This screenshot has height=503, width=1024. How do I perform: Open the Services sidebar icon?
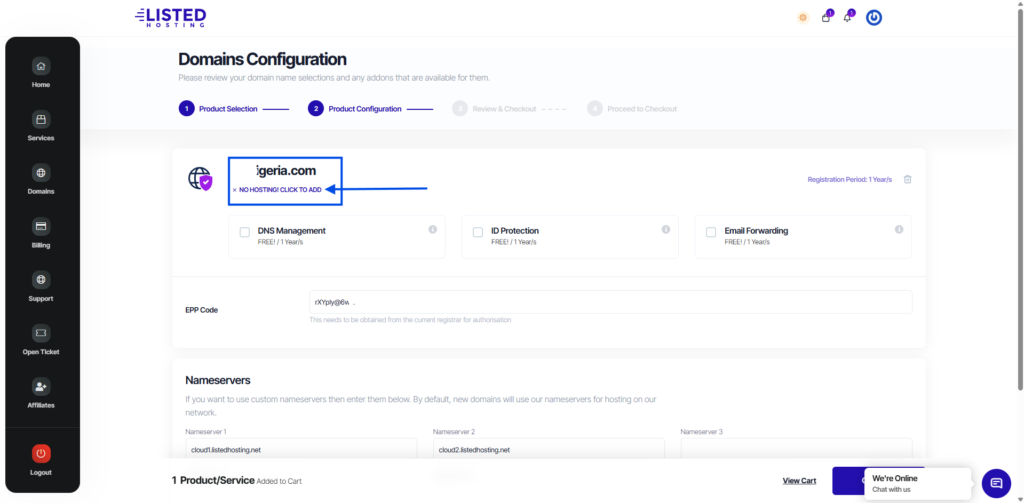tap(40, 119)
